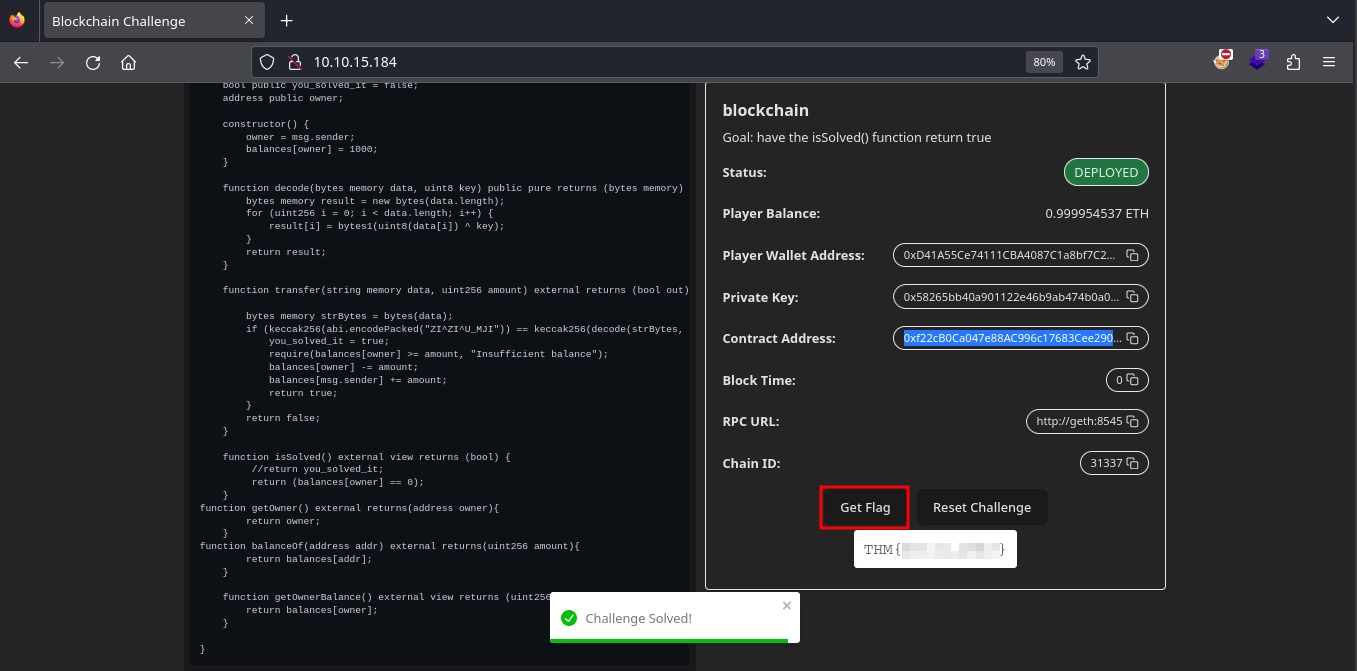1357x671 pixels.
Task: Dismiss the Challenge Solved notification
Action: pos(786,606)
